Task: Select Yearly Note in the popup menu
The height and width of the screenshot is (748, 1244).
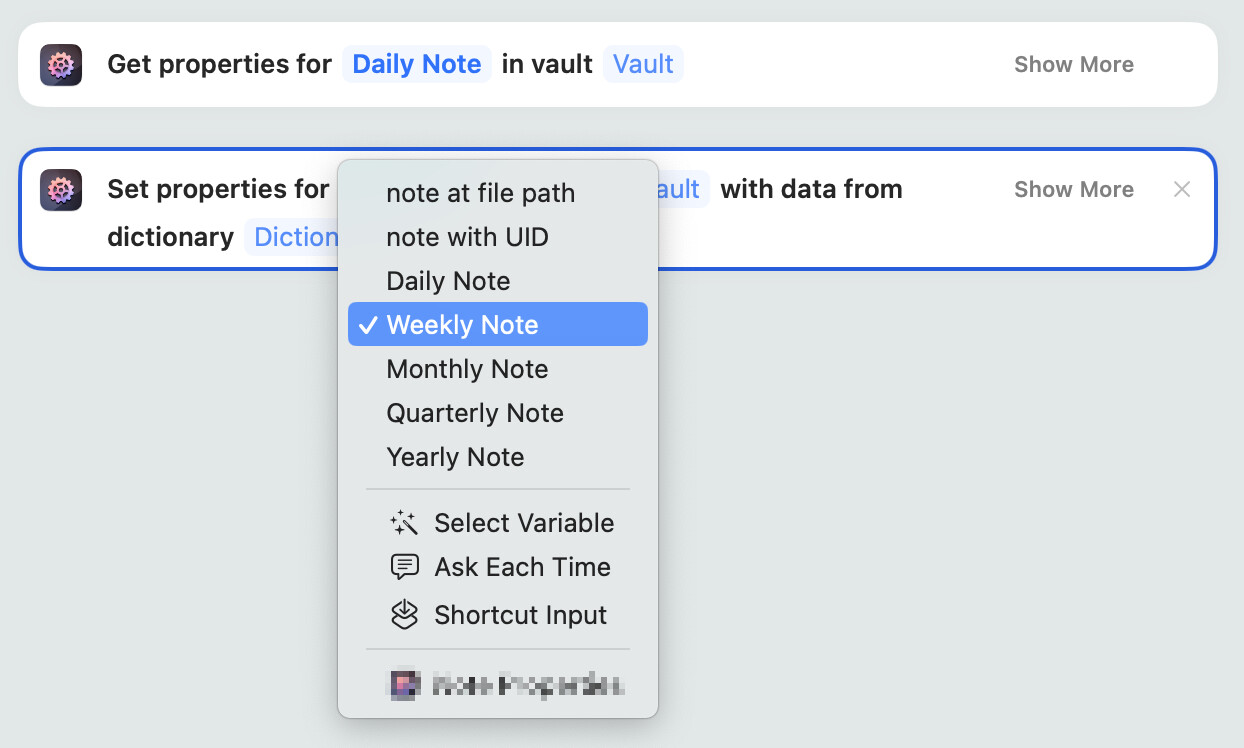Action: pyautogui.click(x=455, y=457)
